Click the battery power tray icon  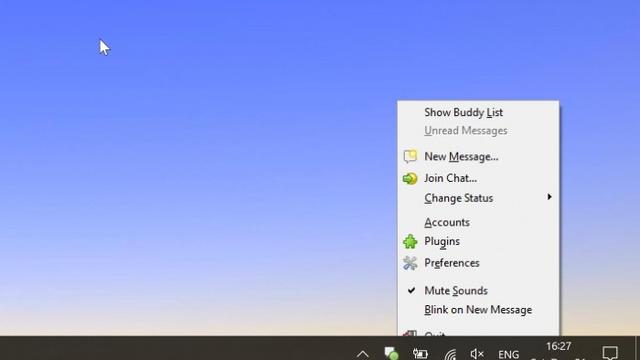[420, 354]
